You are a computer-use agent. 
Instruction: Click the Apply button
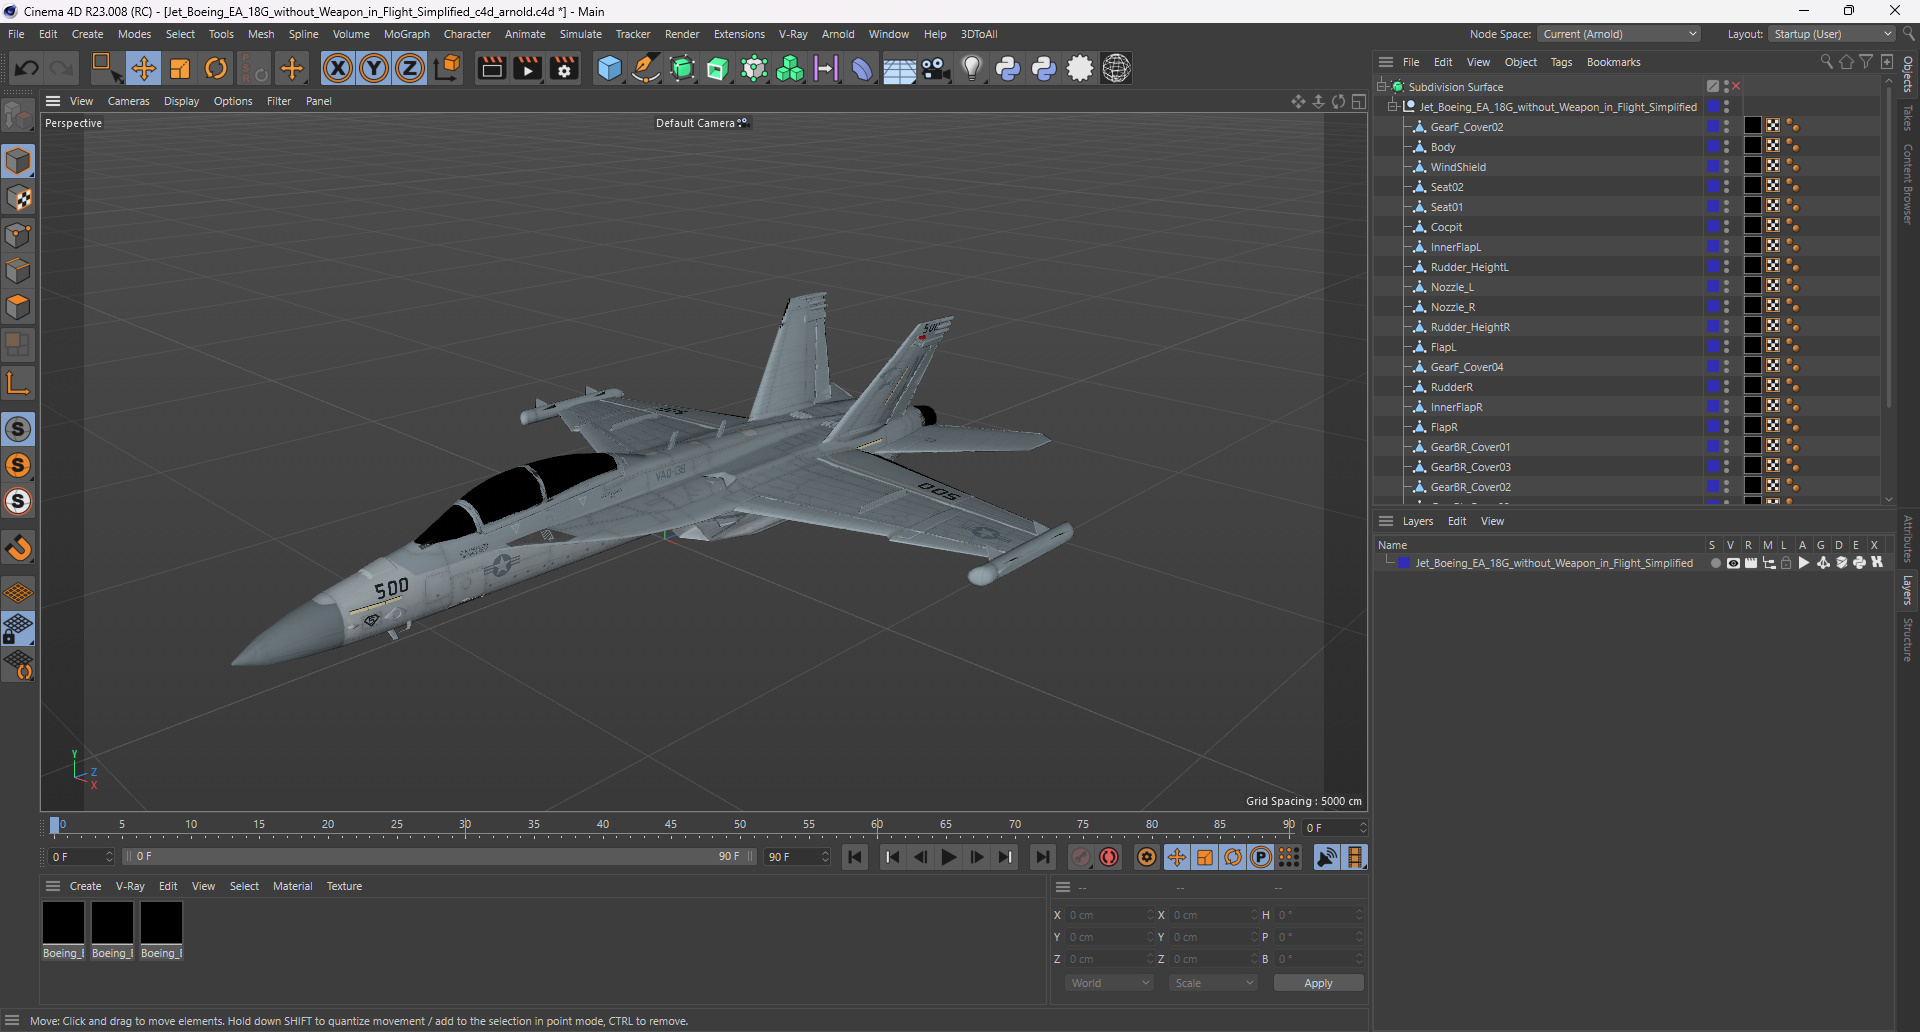1318,983
